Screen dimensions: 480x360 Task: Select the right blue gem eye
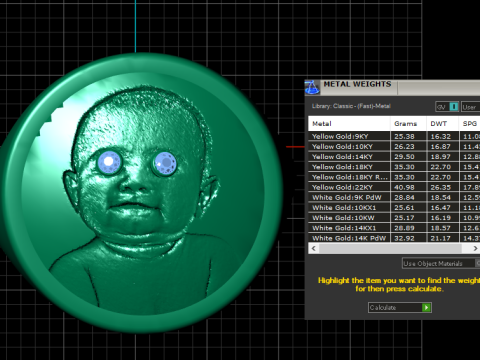tap(165, 164)
